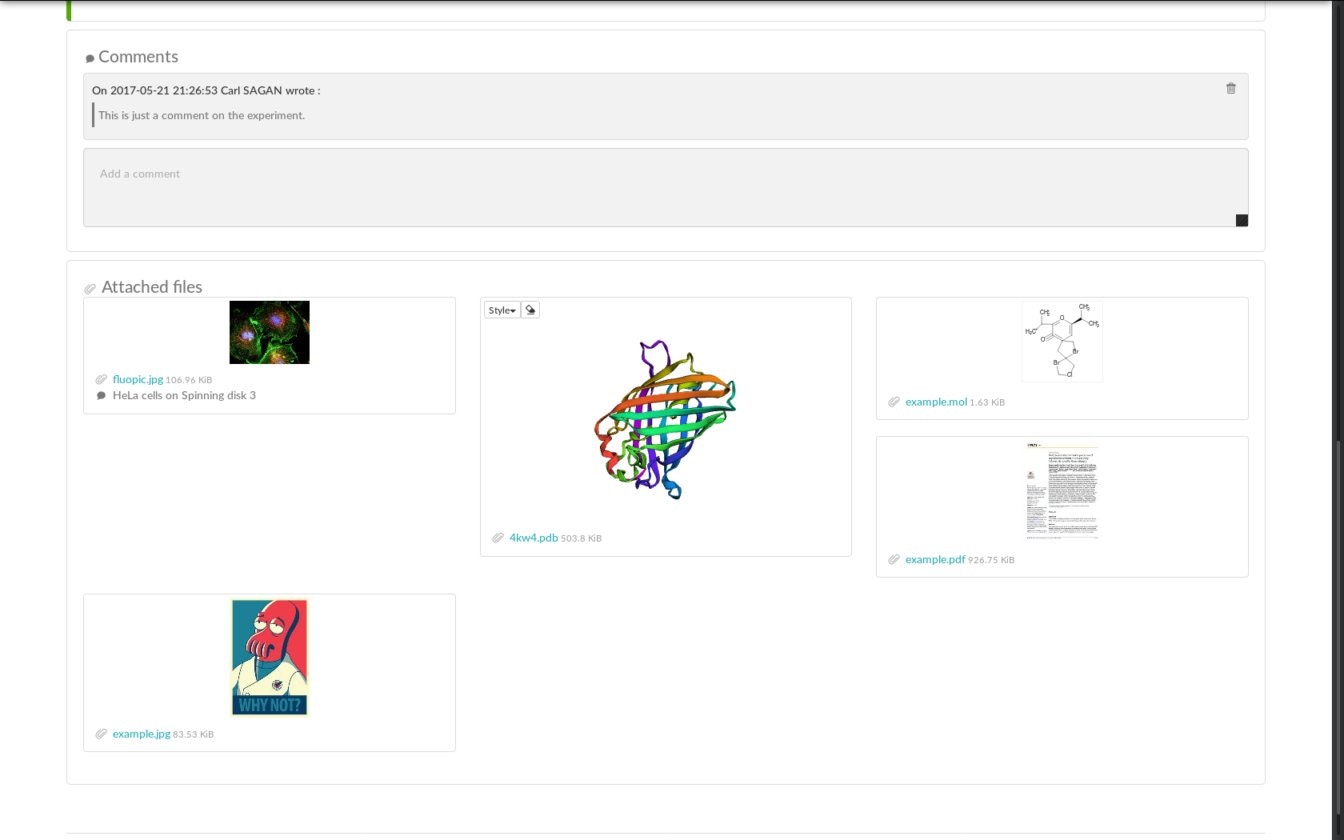This screenshot has height=840, width=1344.
Task: Click the paperclip icon beside example.mol
Action: (x=894, y=401)
